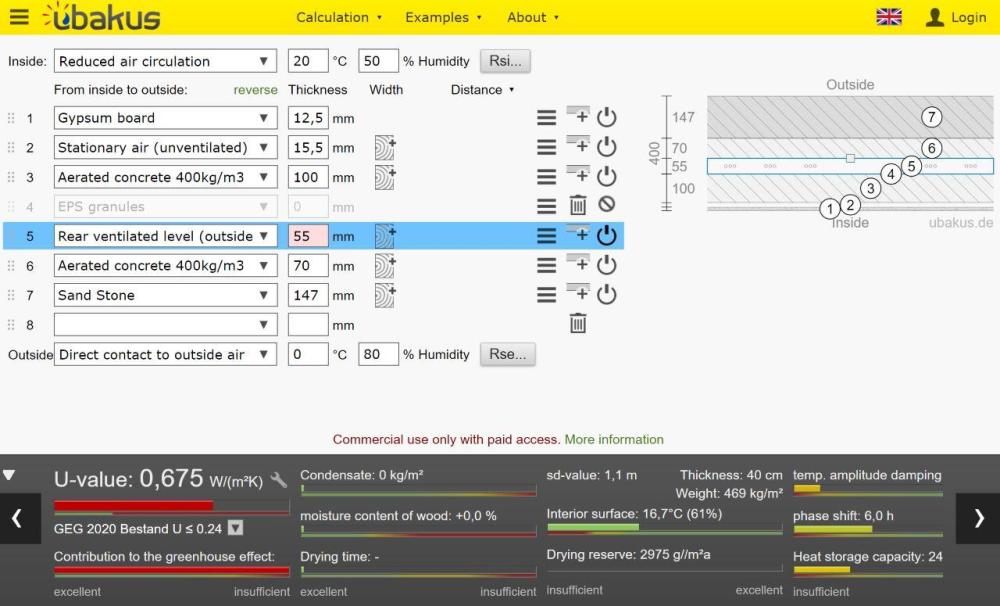
Task: Add width pattern to row 3 Aerated concrete
Action: (x=385, y=177)
